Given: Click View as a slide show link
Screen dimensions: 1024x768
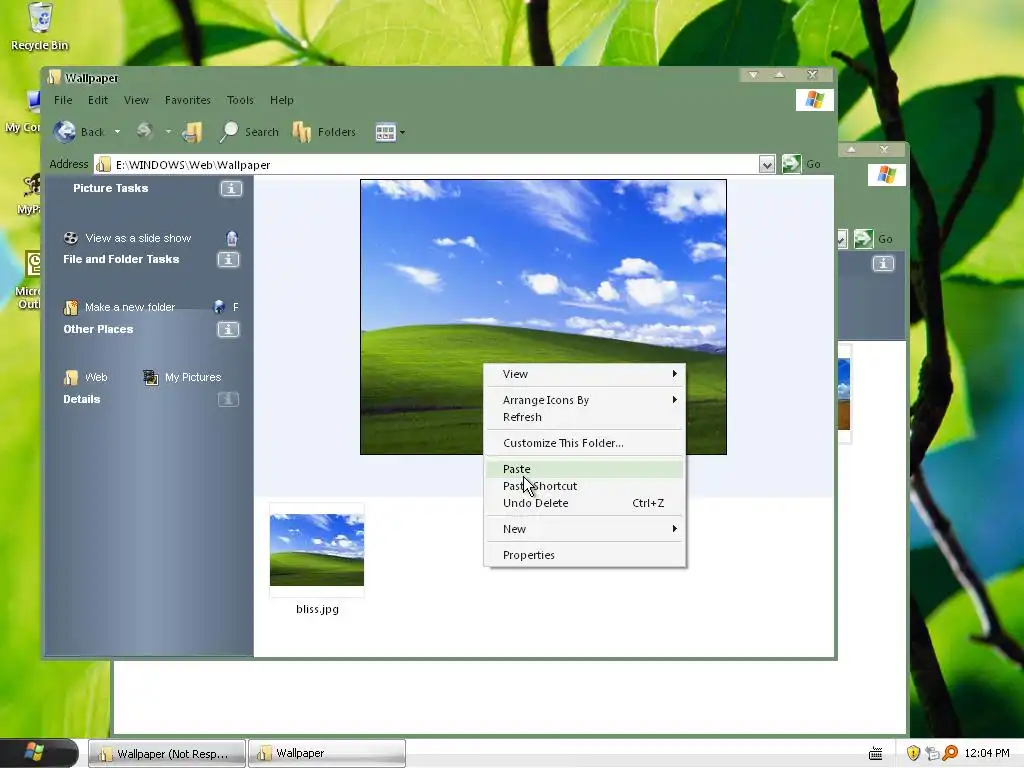Looking at the screenshot, I should click(x=138, y=238).
